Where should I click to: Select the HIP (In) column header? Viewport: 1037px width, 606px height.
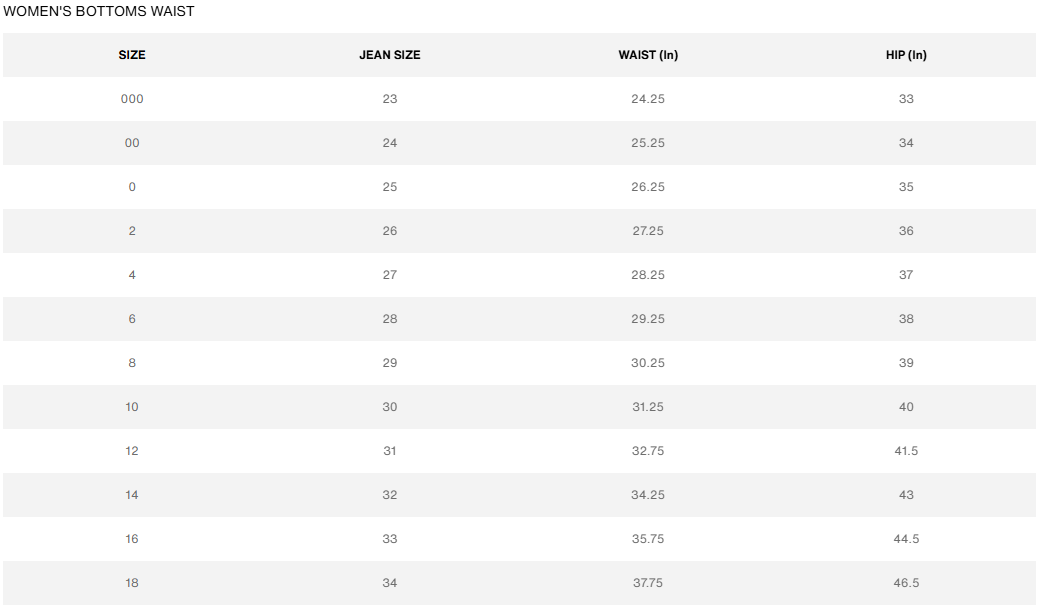click(x=906, y=55)
